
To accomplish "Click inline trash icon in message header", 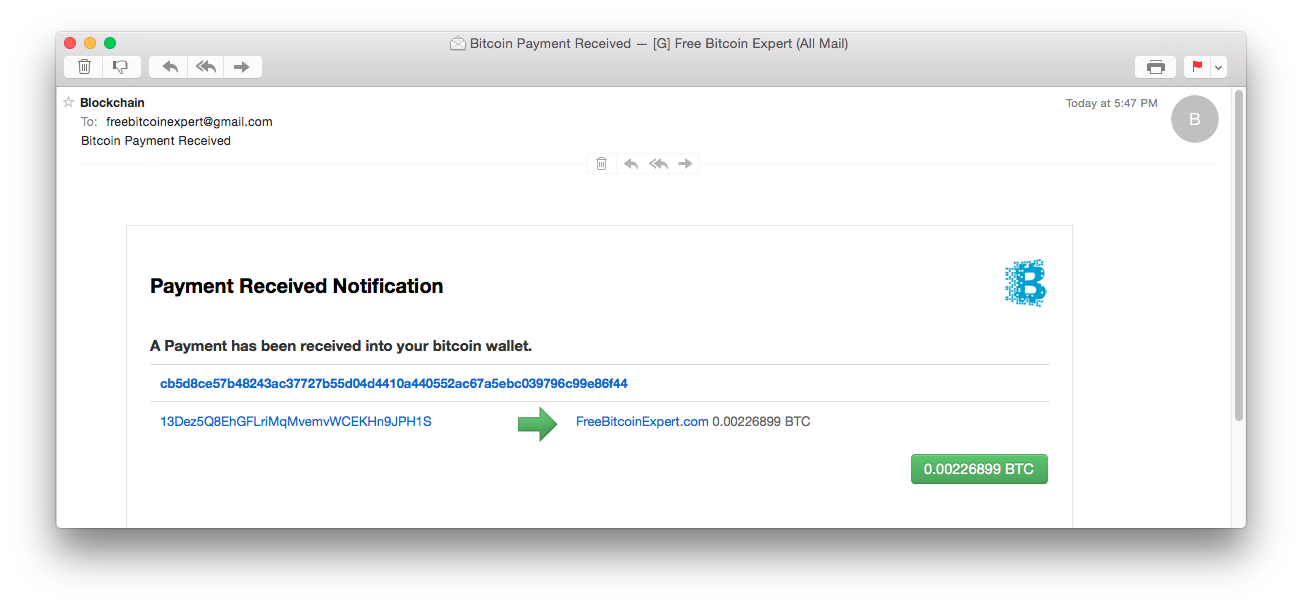I will [601, 164].
